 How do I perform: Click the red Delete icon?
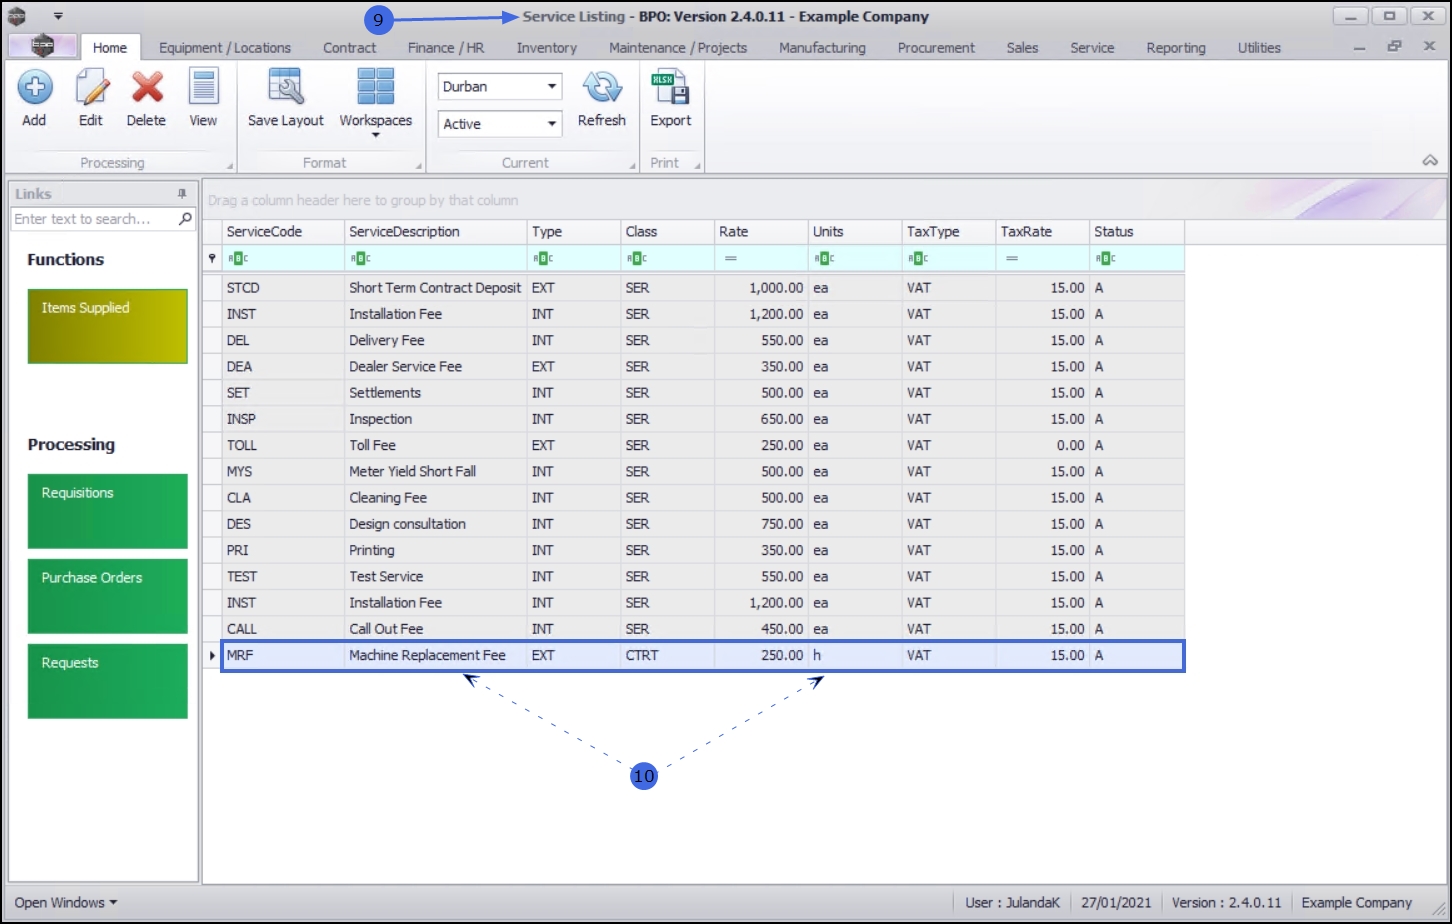click(x=147, y=89)
